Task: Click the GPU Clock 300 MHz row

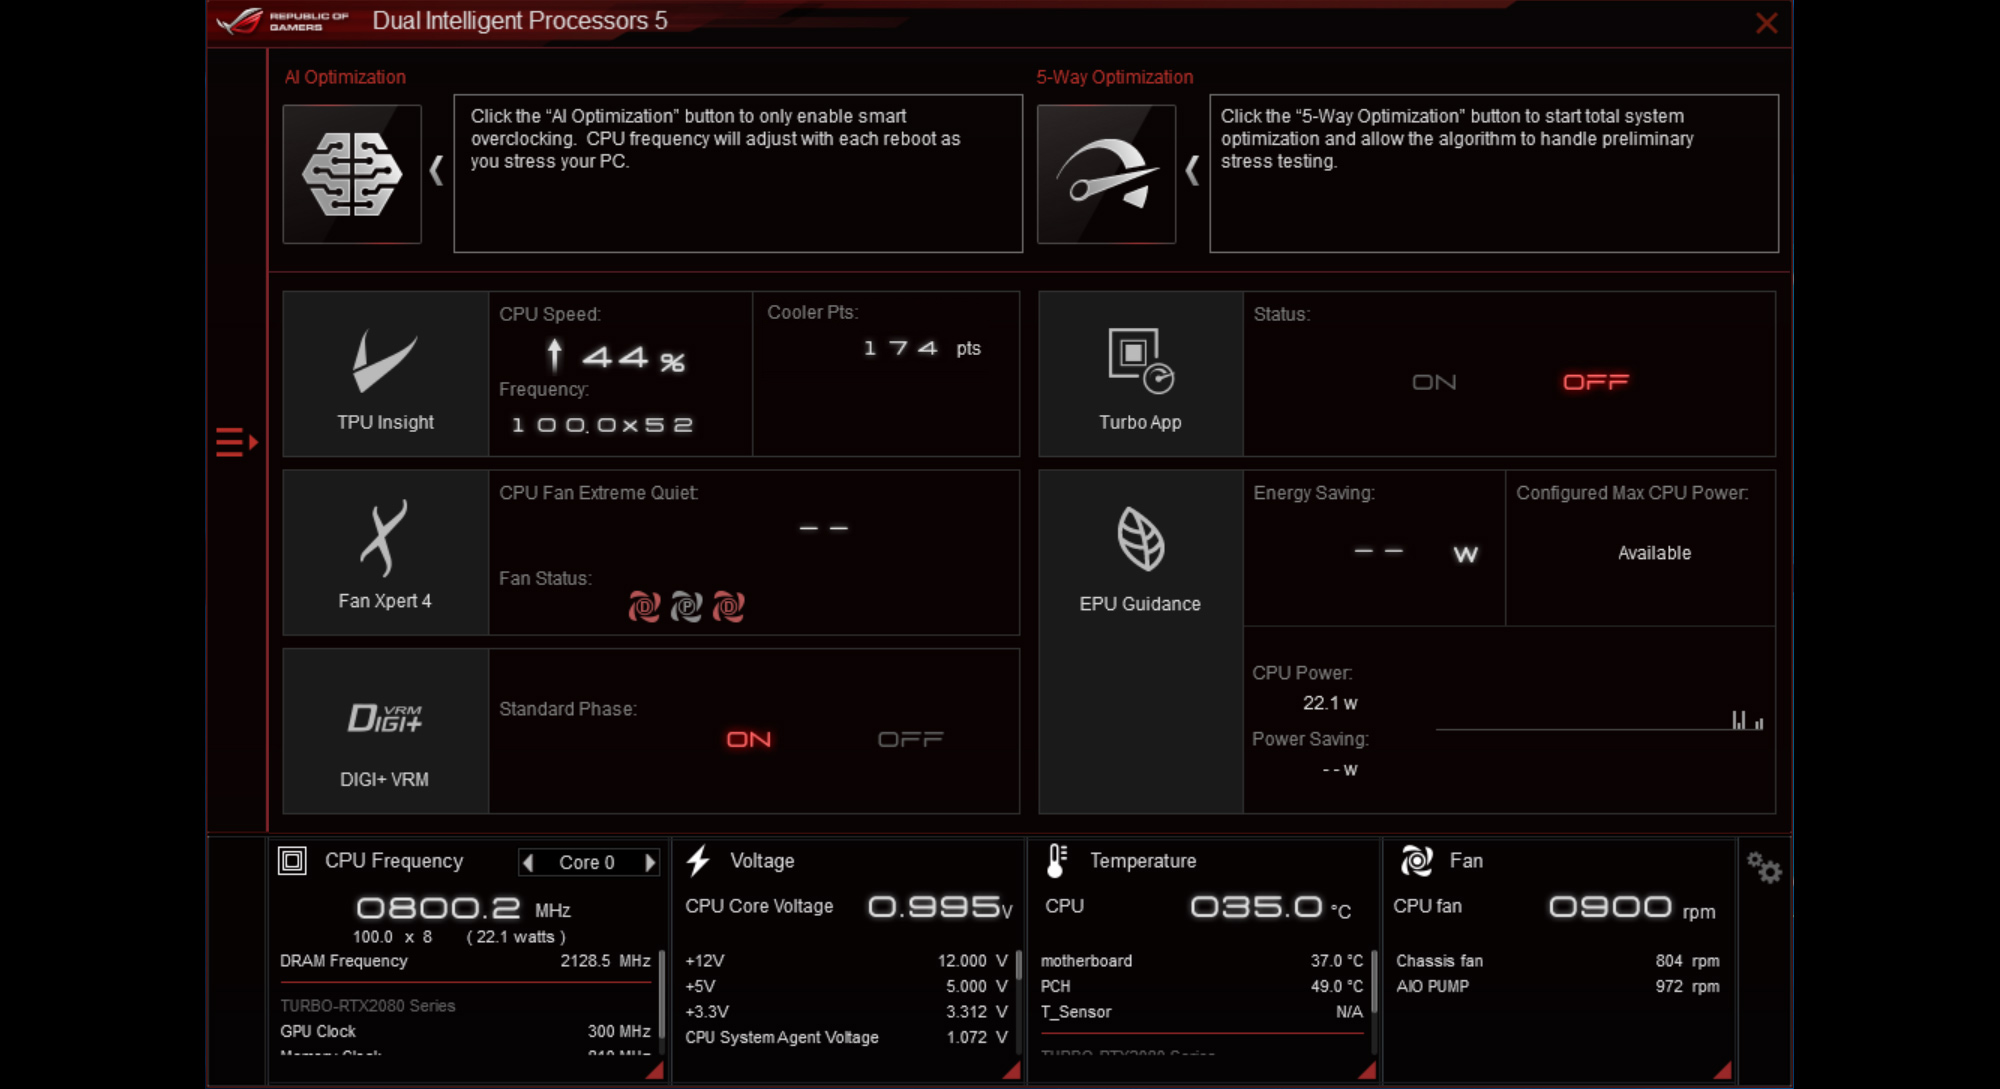Action: click(x=465, y=1031)
